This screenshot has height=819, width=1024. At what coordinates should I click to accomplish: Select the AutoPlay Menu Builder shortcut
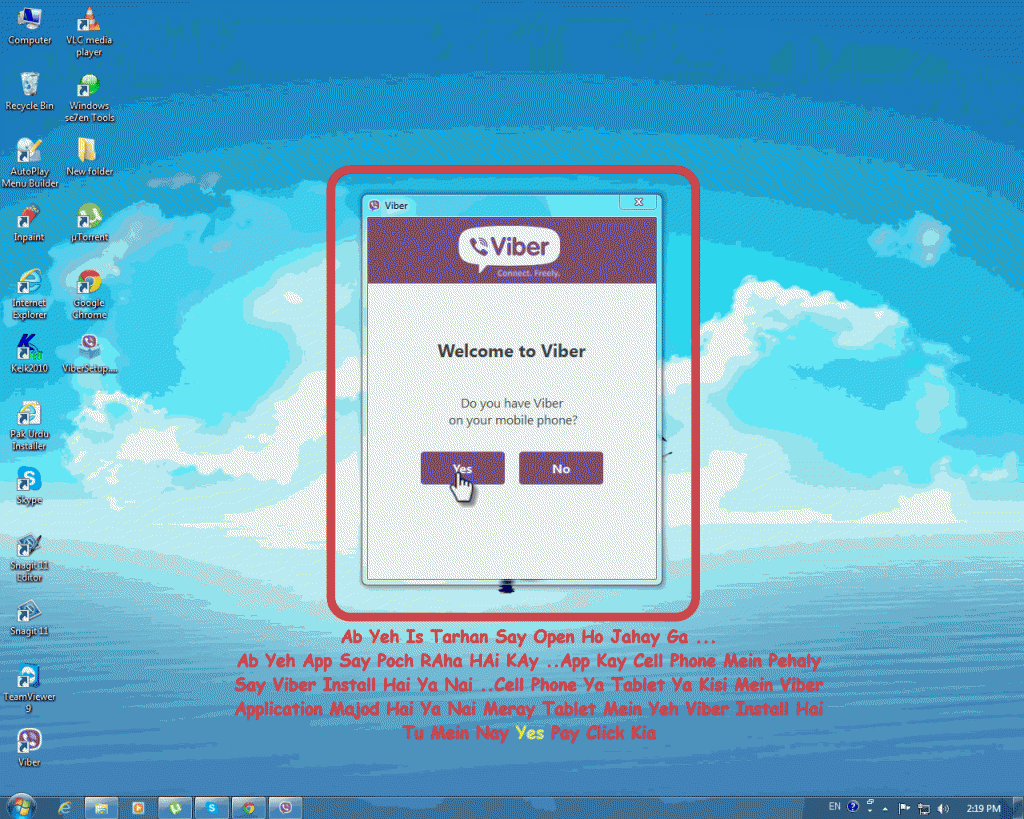[x=29, y=164]
